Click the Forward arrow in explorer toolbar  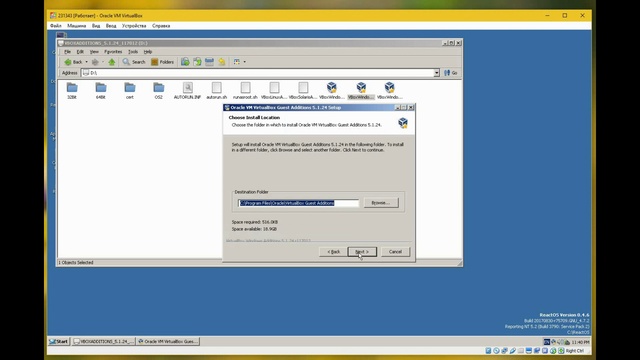(x=95, y=62)
